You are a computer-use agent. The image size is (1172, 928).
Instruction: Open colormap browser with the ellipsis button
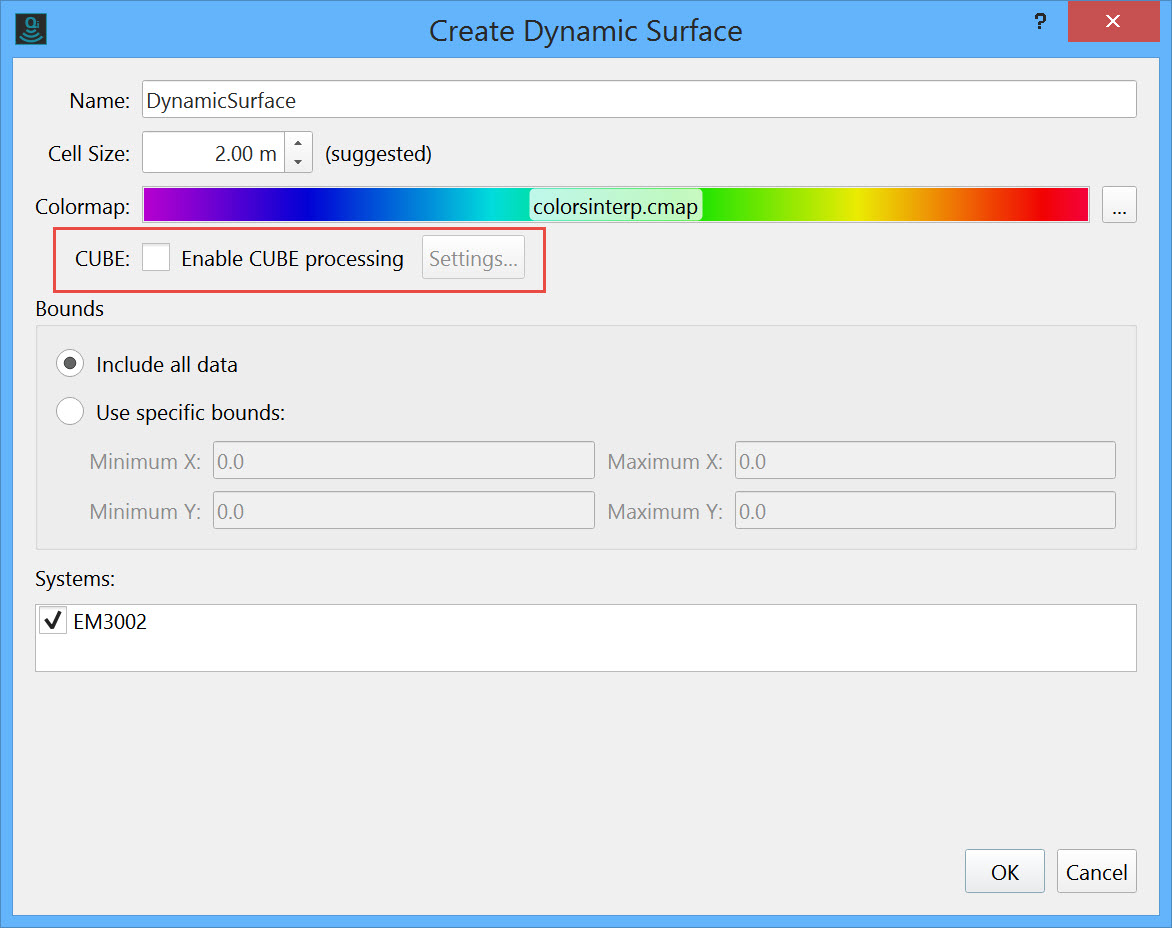[x=1119, y=206]
